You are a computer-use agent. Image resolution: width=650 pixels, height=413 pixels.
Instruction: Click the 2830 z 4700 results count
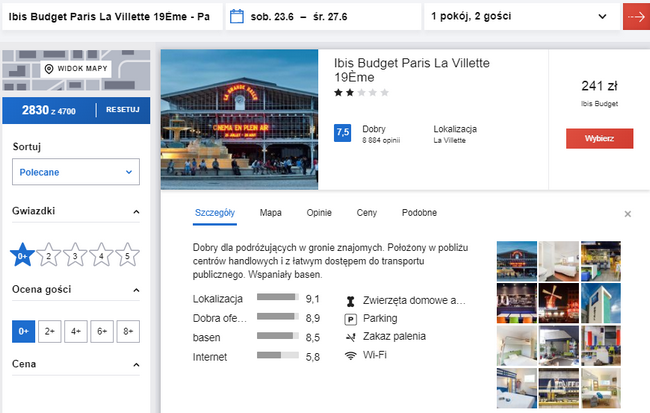point(49,111)
